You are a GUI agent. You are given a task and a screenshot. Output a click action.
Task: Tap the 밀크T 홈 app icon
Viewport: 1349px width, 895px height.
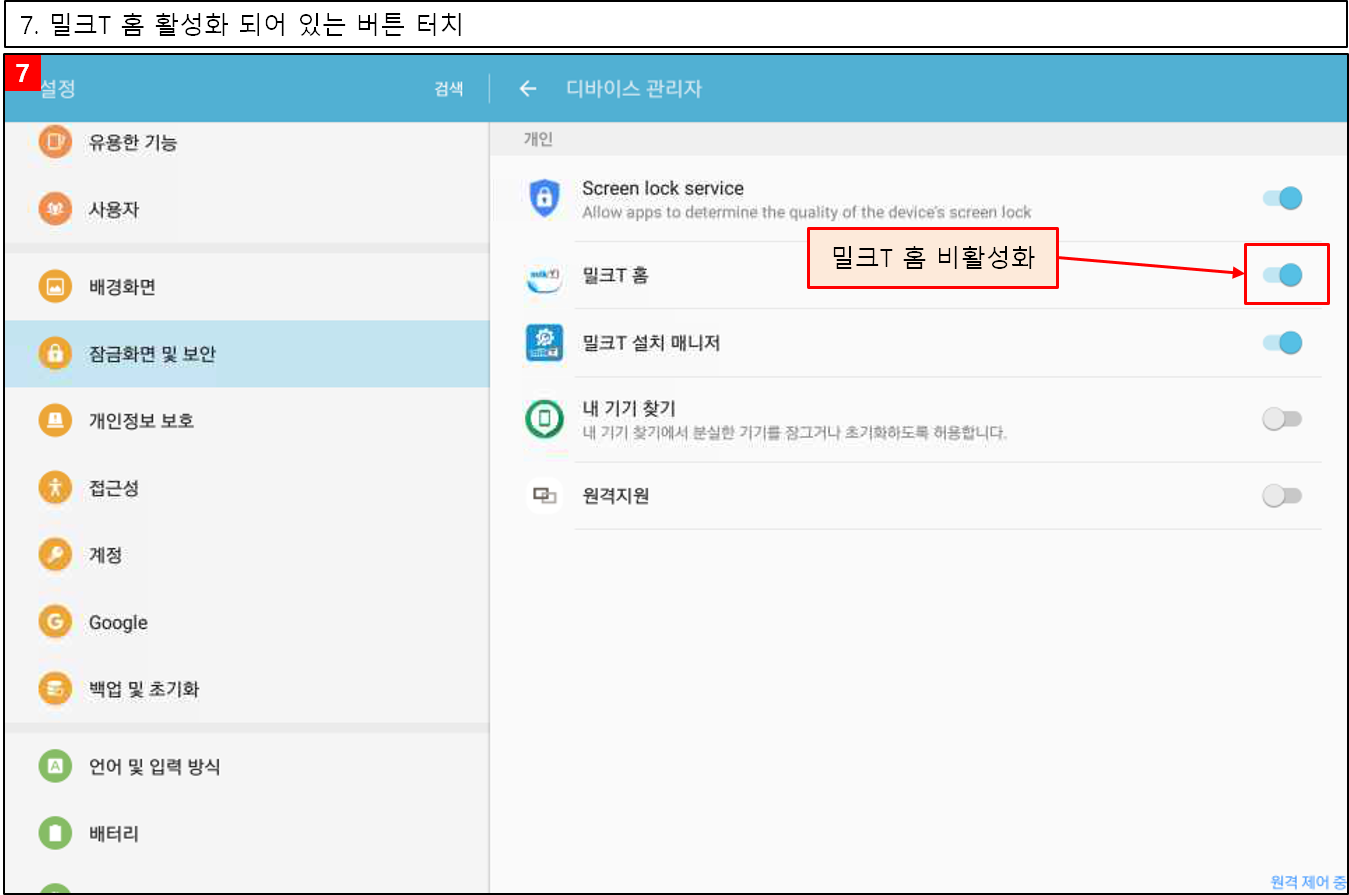click(544, 276)
